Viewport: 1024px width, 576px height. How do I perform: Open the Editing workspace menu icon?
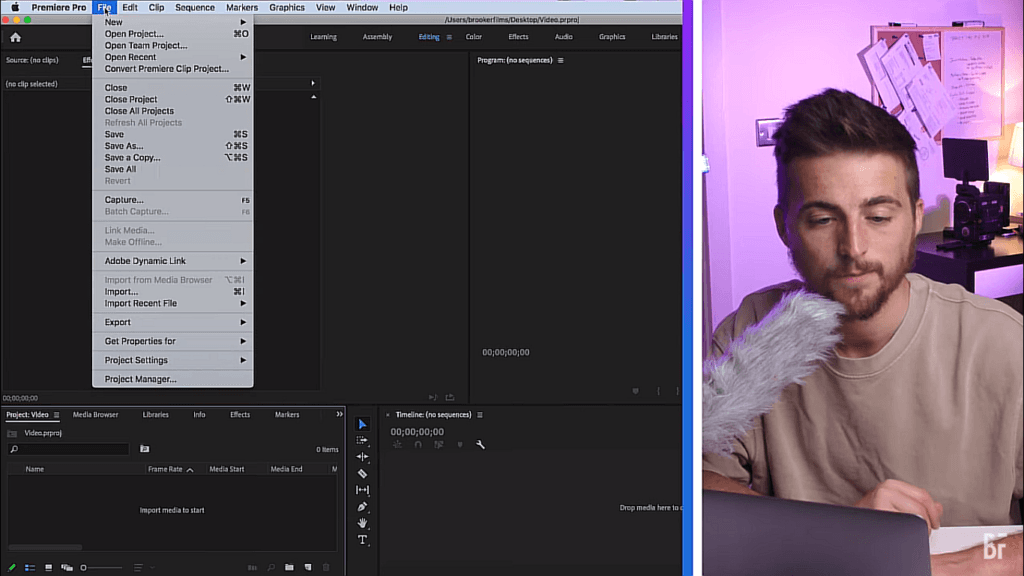(449, 37)
